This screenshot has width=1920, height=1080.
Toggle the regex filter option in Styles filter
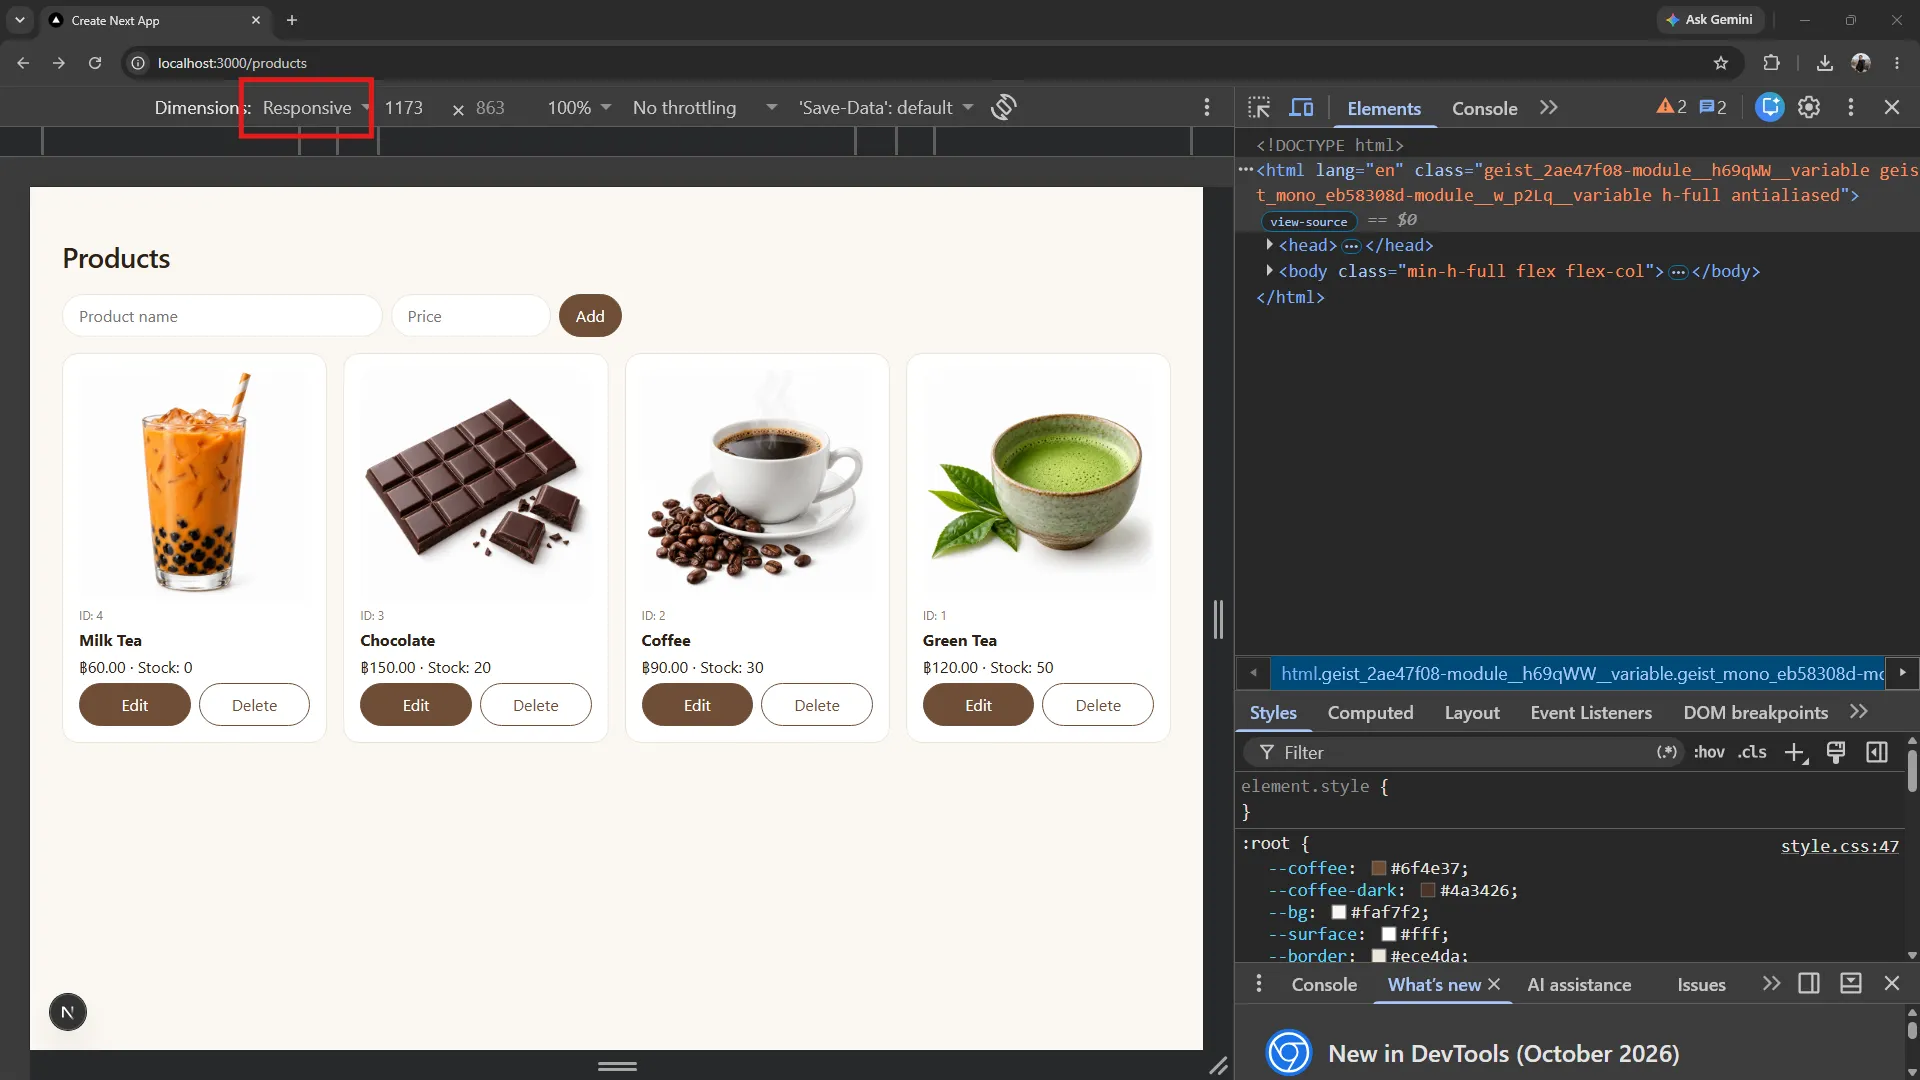click(1666, 752)
